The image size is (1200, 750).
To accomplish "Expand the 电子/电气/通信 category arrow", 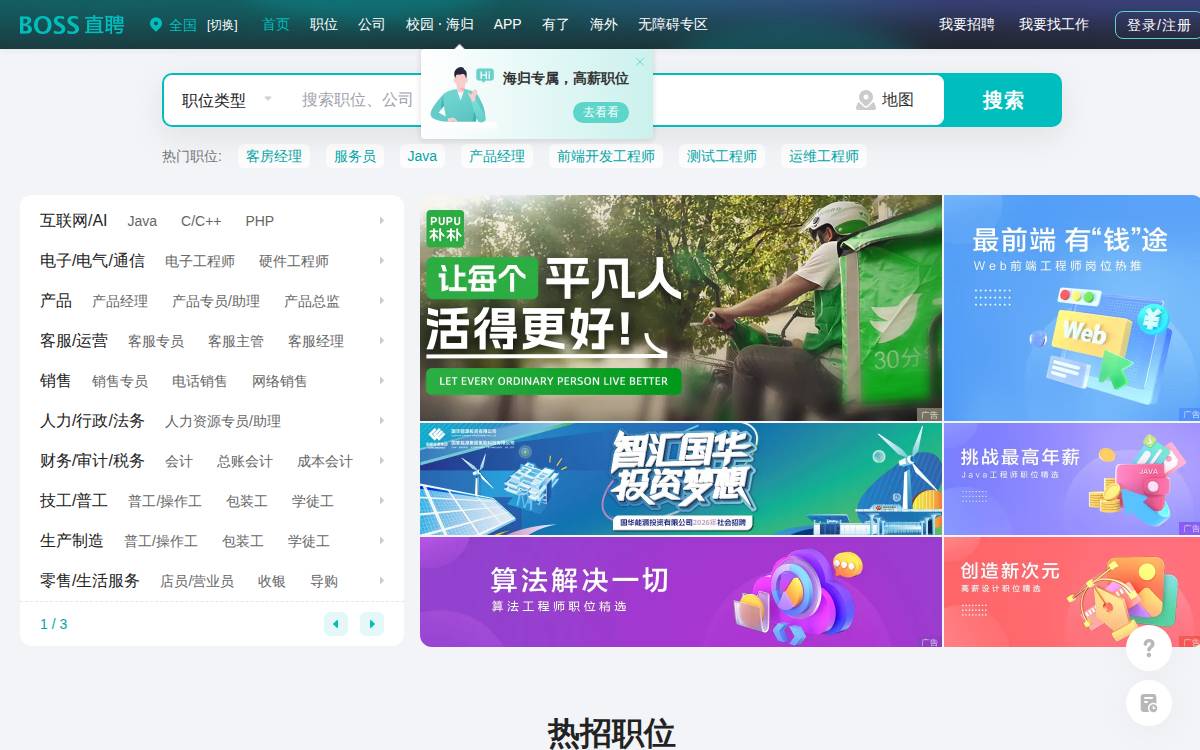I will coord(382,260).
